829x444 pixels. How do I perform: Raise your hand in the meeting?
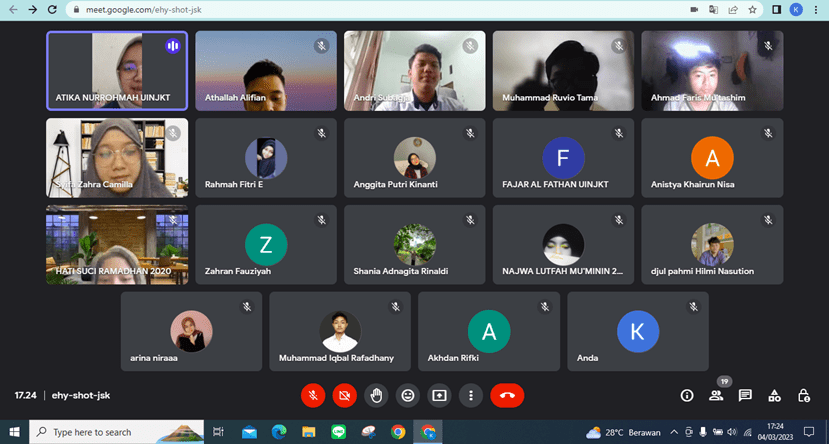tap(376, 395)
